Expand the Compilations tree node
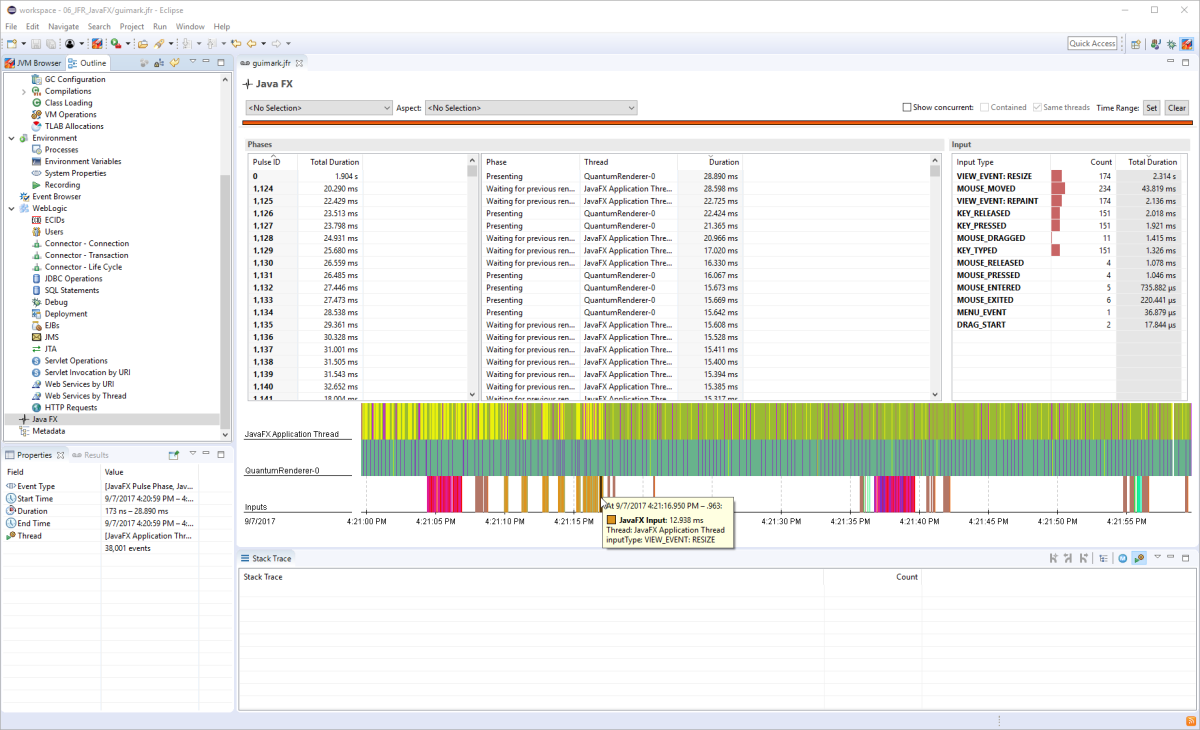Screen dimensions: 1200x730 24,91
